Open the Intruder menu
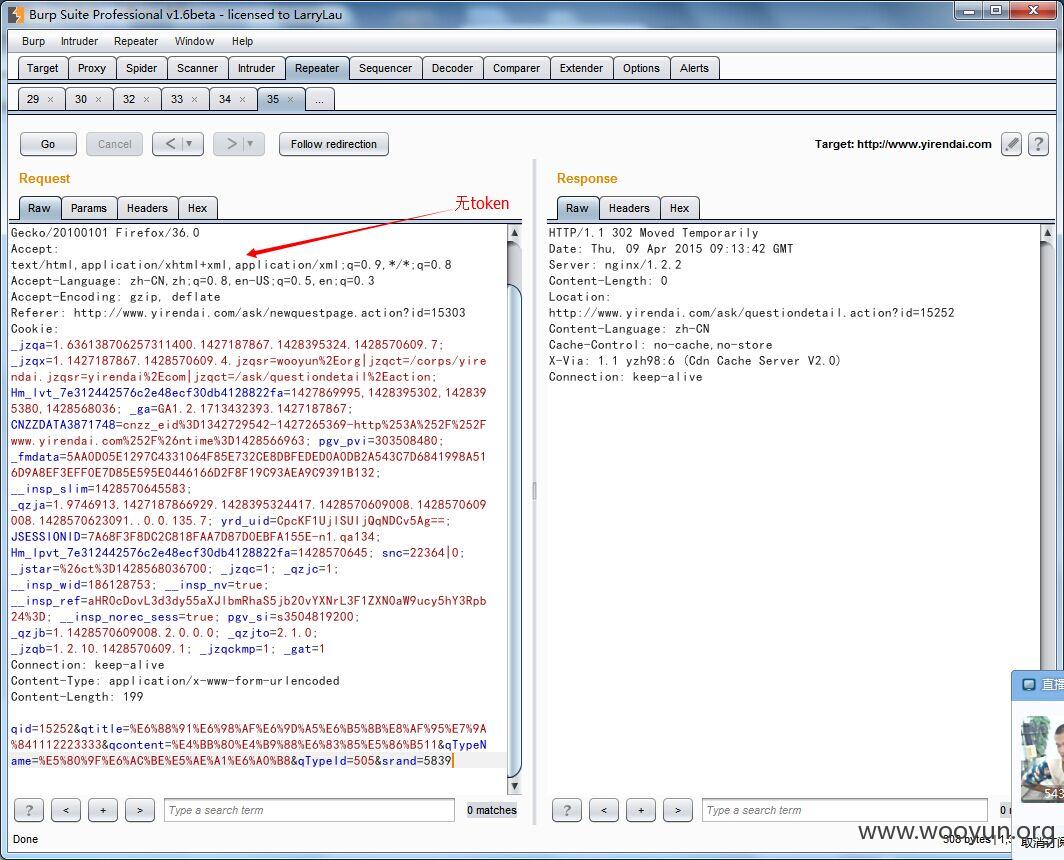Viewport: 1064px width, 860px height. click(x=79, y=41)
